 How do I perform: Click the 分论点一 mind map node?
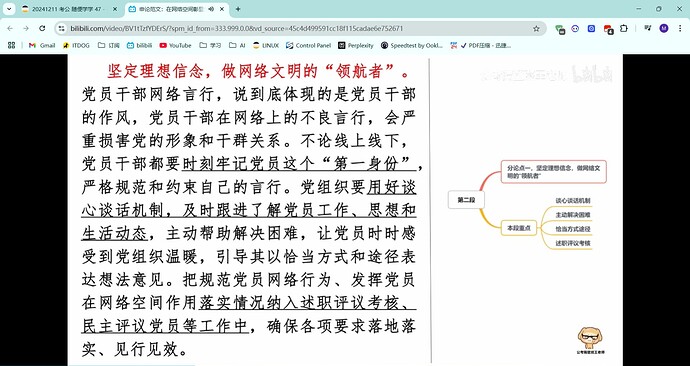[x=554, y=172]
